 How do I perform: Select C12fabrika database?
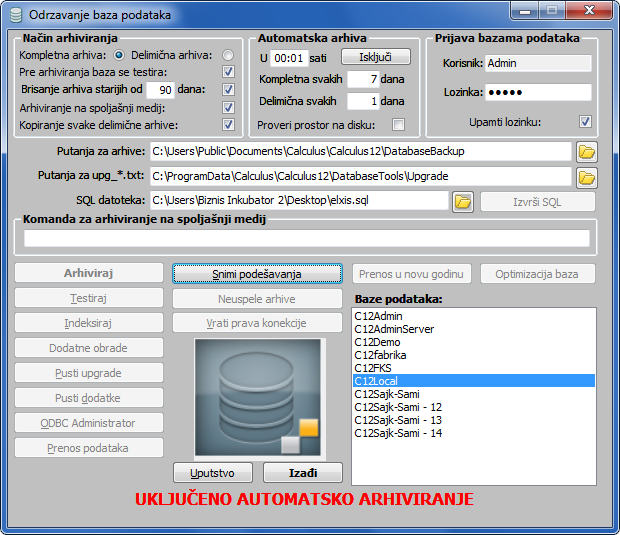coord(474,355)
